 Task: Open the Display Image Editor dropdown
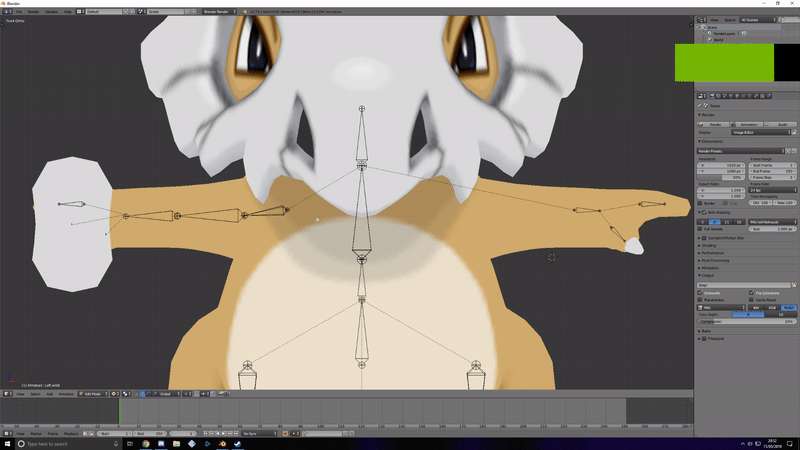(x=761, y=133)
